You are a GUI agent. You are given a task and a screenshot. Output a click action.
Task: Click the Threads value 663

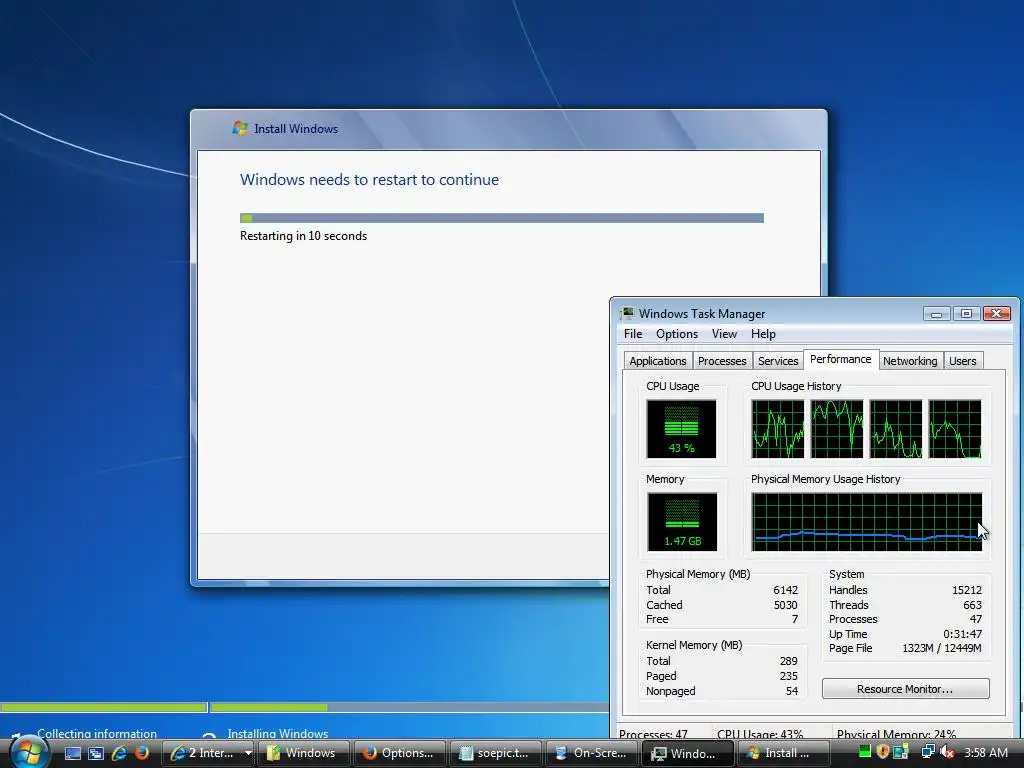coord(972,605)
